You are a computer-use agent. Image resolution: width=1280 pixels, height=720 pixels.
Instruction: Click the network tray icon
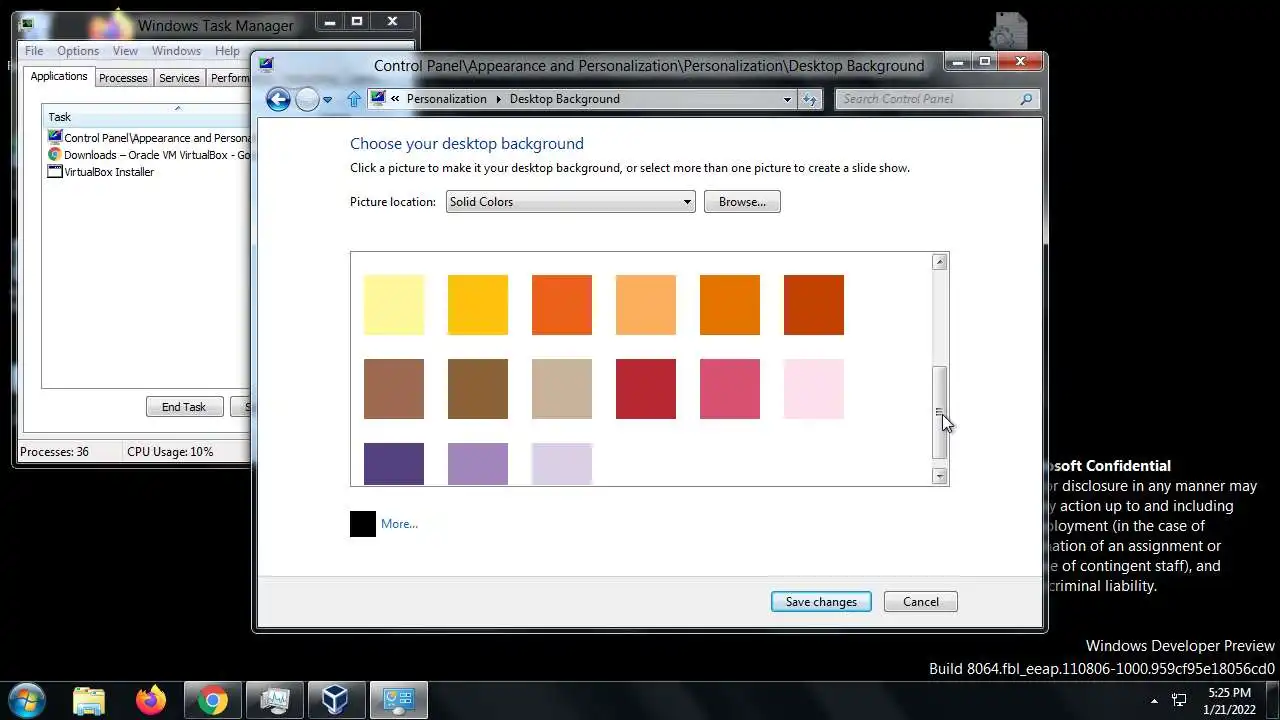[1179, 701]
